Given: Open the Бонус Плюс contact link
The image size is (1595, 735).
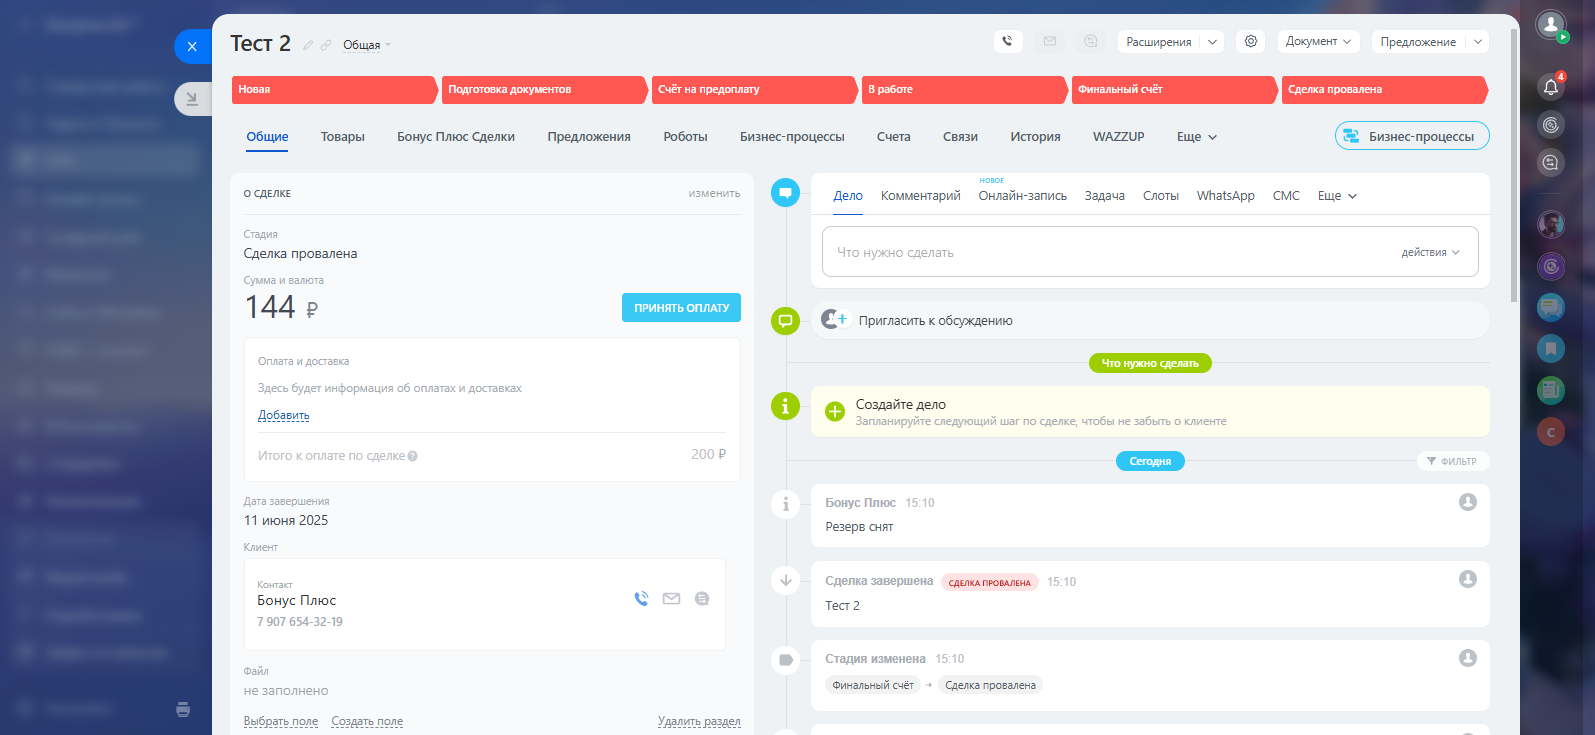Looking at the screenshot, I should (x=297, y=600).
